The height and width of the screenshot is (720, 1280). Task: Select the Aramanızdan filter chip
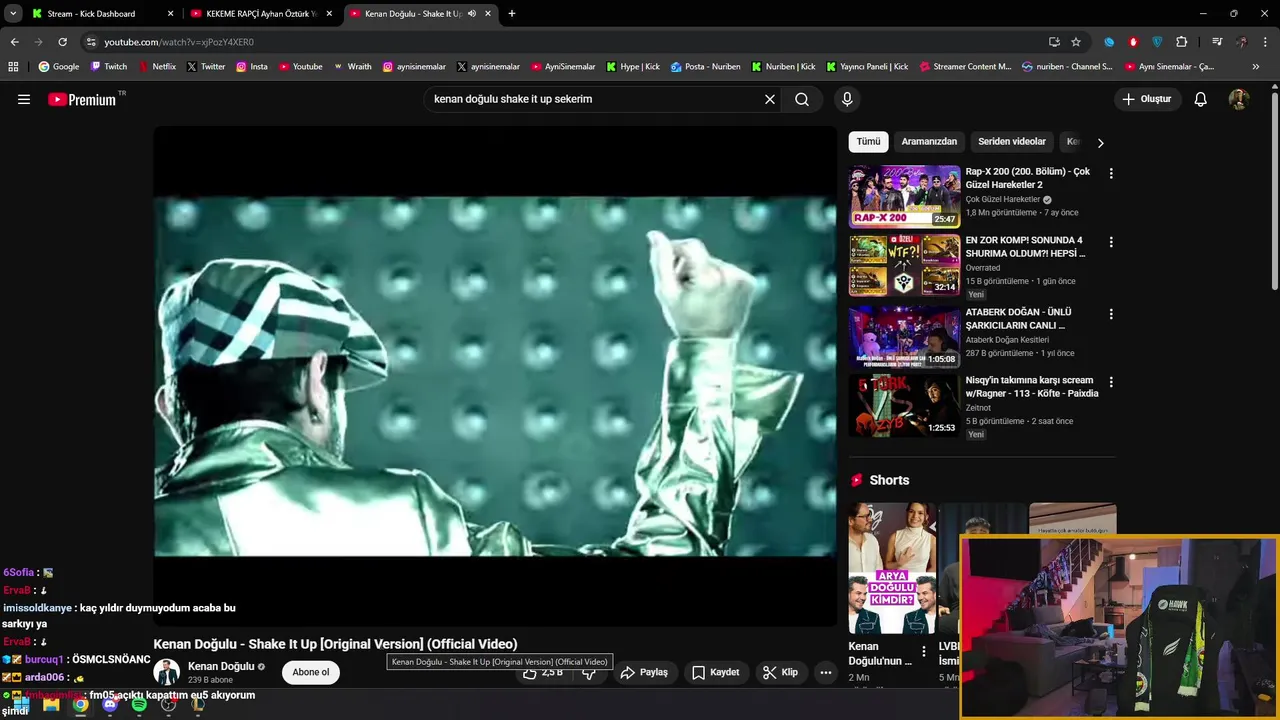click(x=929, y=142)
